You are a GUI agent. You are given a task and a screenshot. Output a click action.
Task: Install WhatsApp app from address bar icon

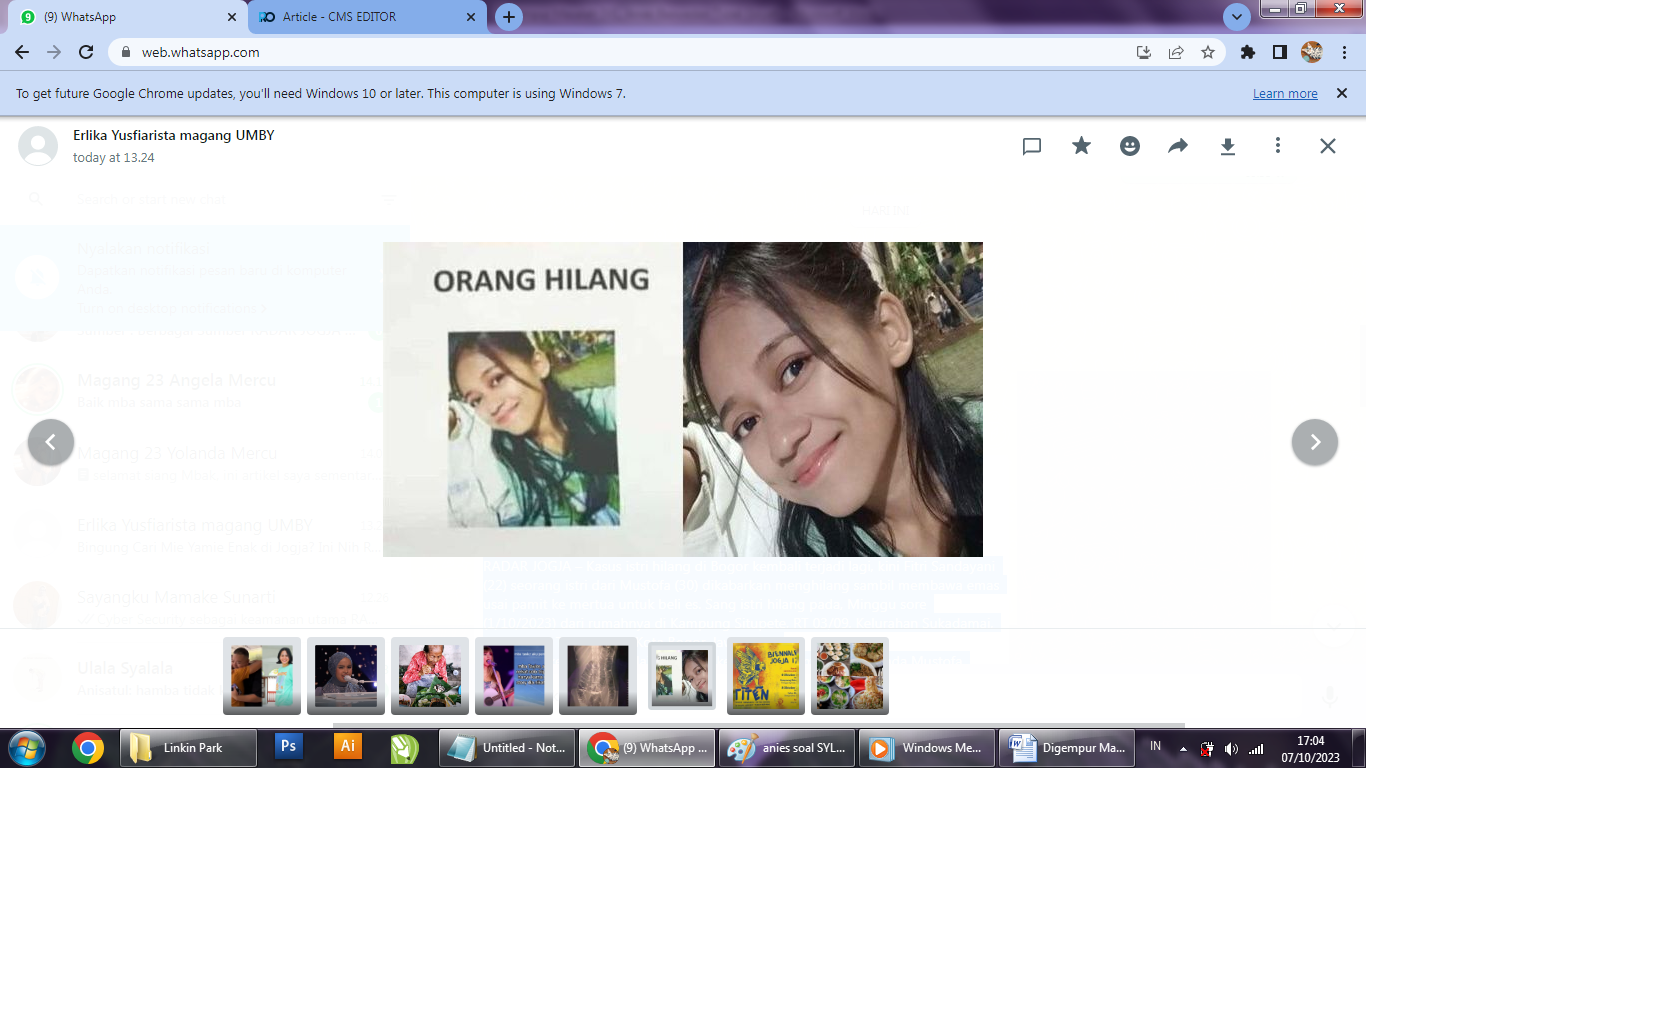[1144, 52]
